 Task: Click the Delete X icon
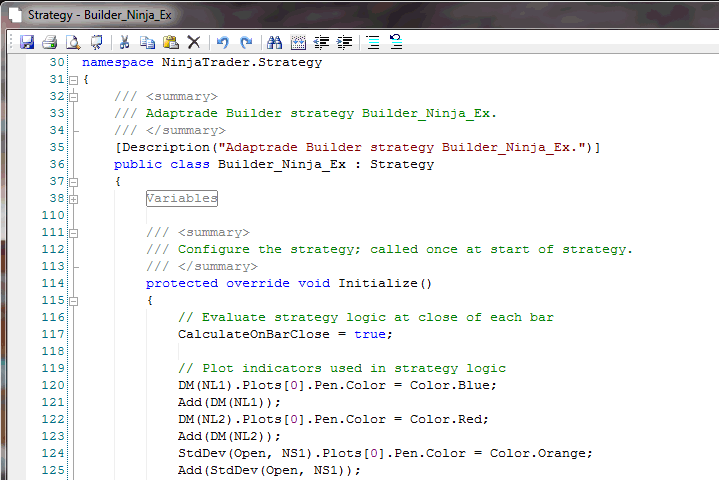(194, 42)
